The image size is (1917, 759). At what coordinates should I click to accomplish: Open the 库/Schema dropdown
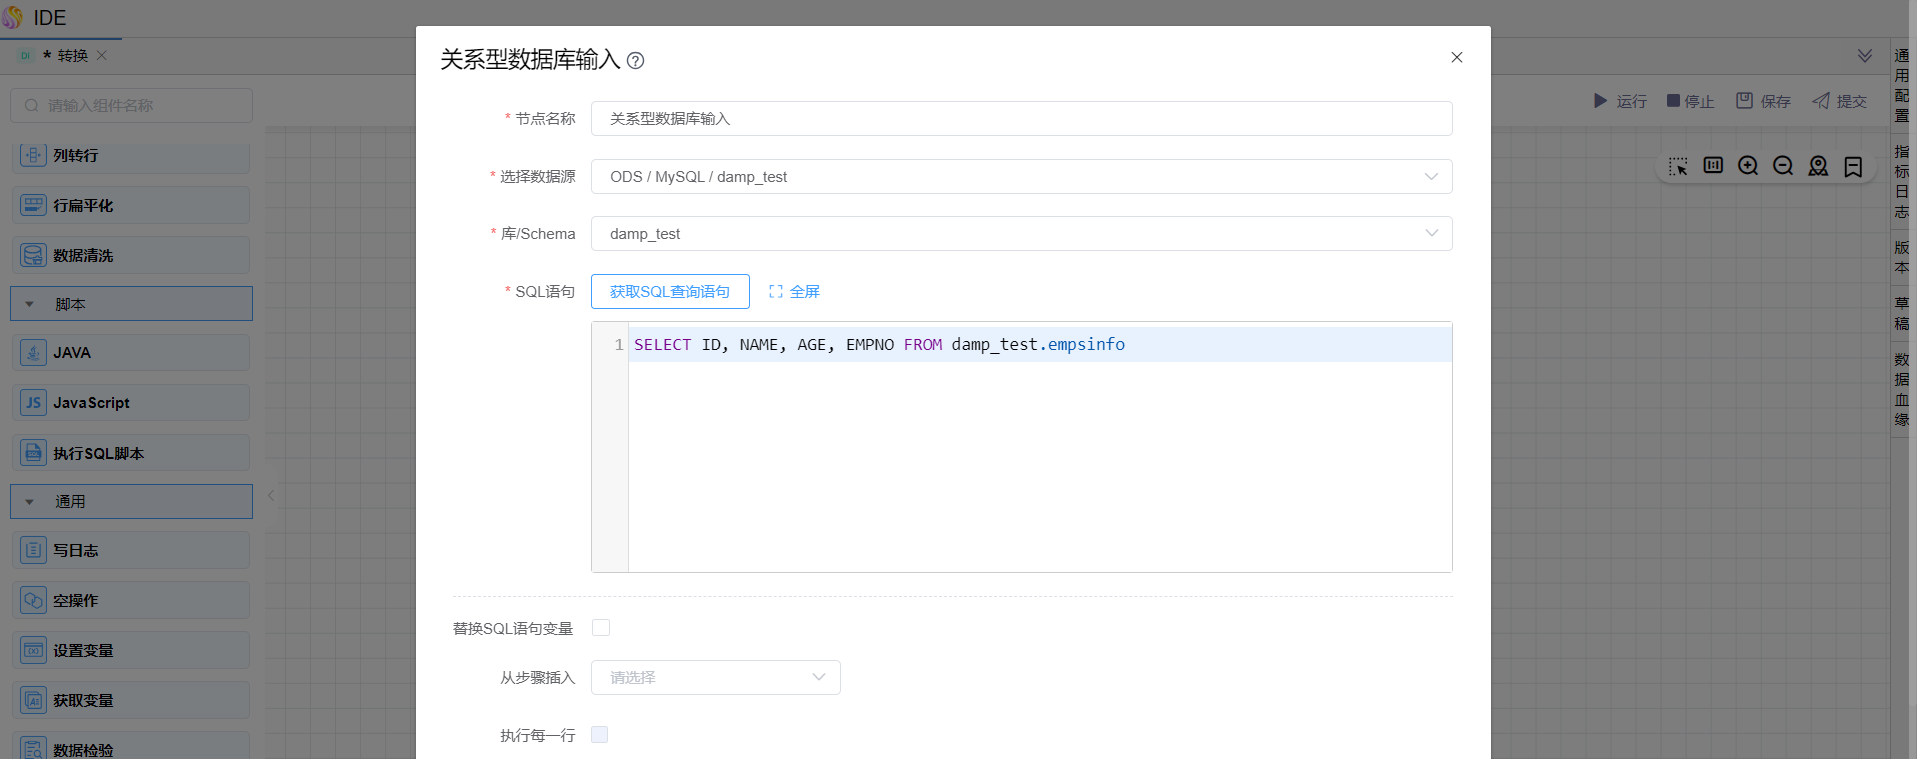(1021, 234)
